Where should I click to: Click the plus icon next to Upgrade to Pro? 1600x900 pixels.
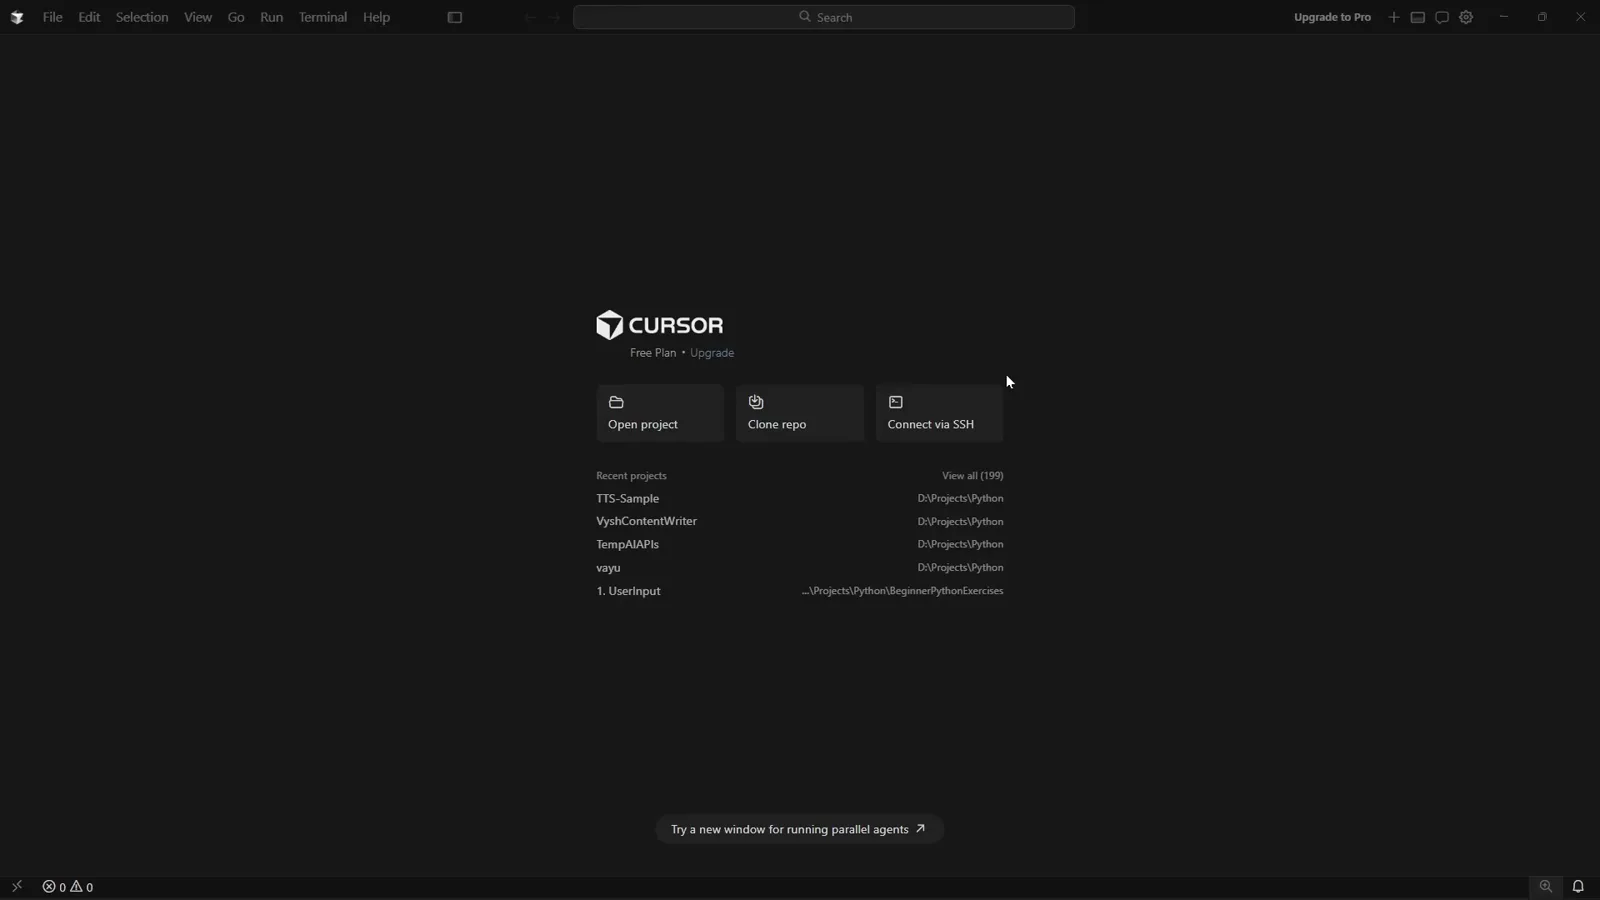[1394, 17]
